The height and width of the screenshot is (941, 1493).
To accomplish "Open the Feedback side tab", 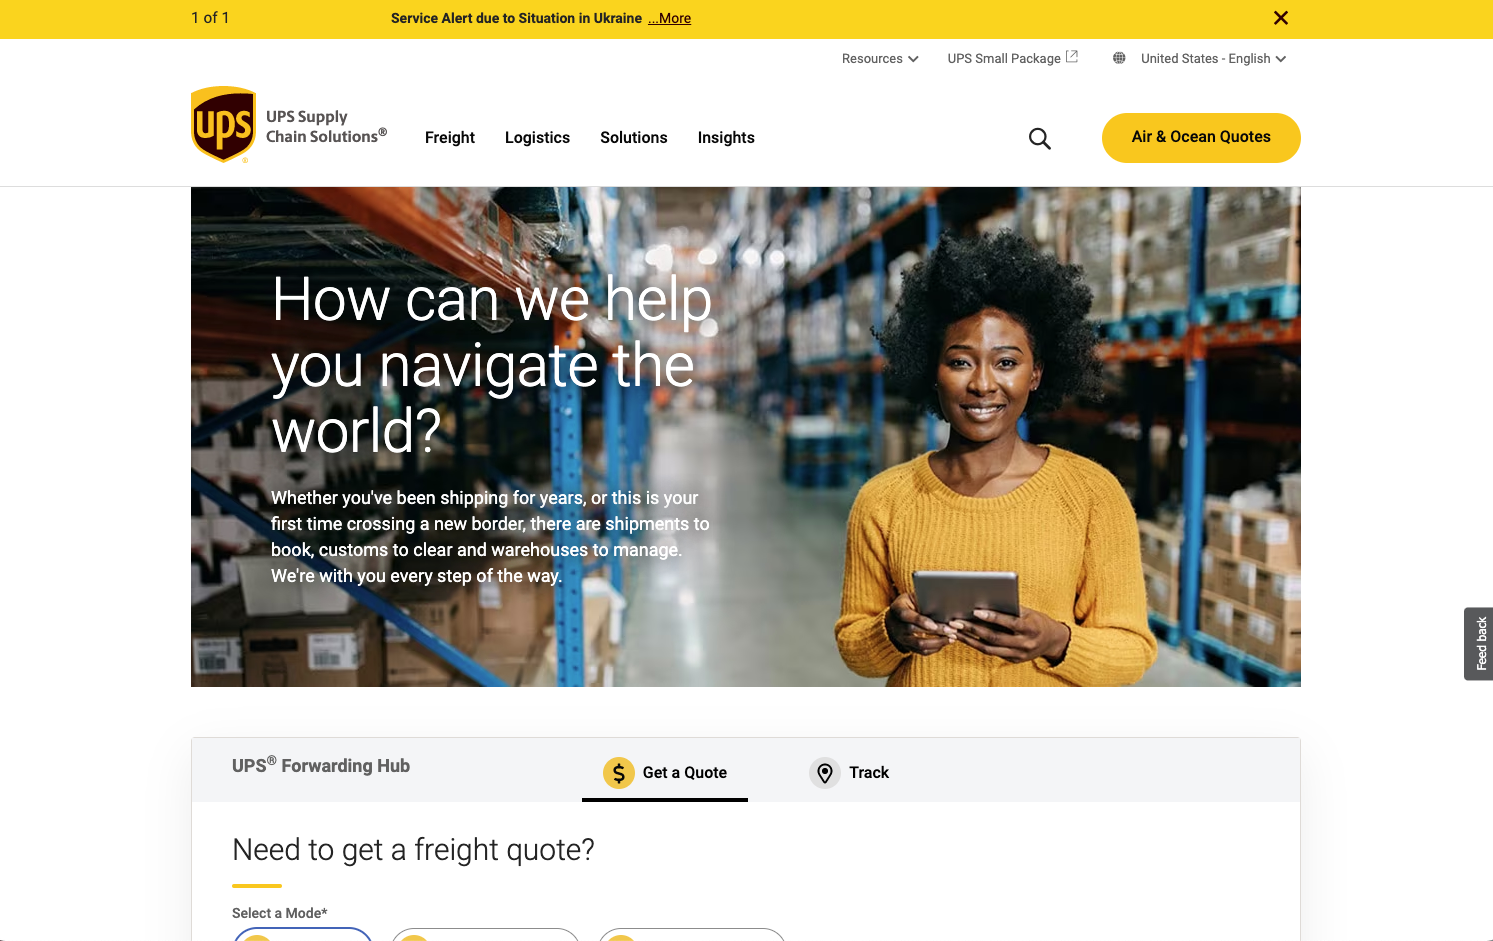I will click(1479, 644).
